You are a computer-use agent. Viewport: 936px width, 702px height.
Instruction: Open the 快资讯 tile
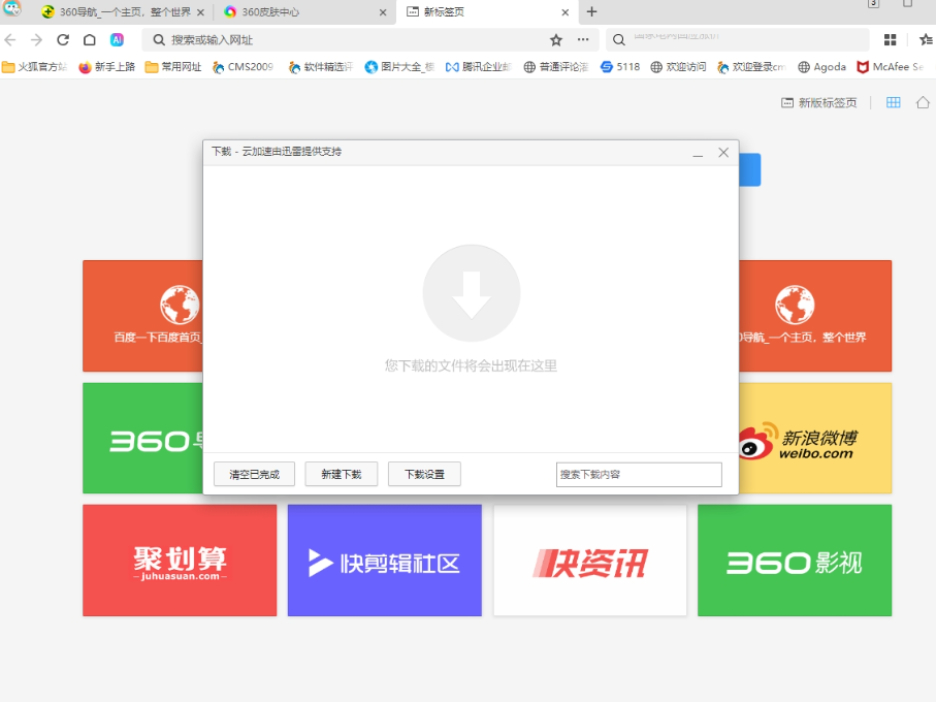point(590,561)
